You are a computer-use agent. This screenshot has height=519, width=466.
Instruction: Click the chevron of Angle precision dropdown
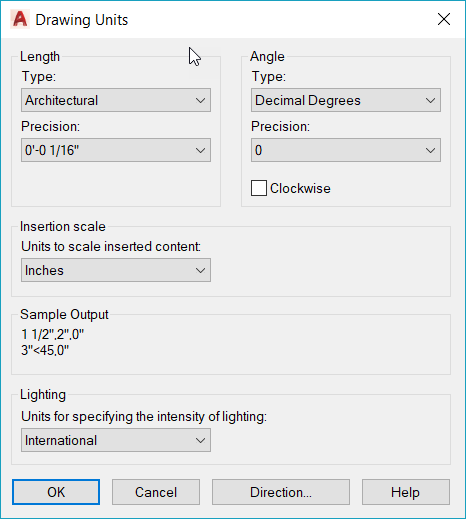coord(430,150)
